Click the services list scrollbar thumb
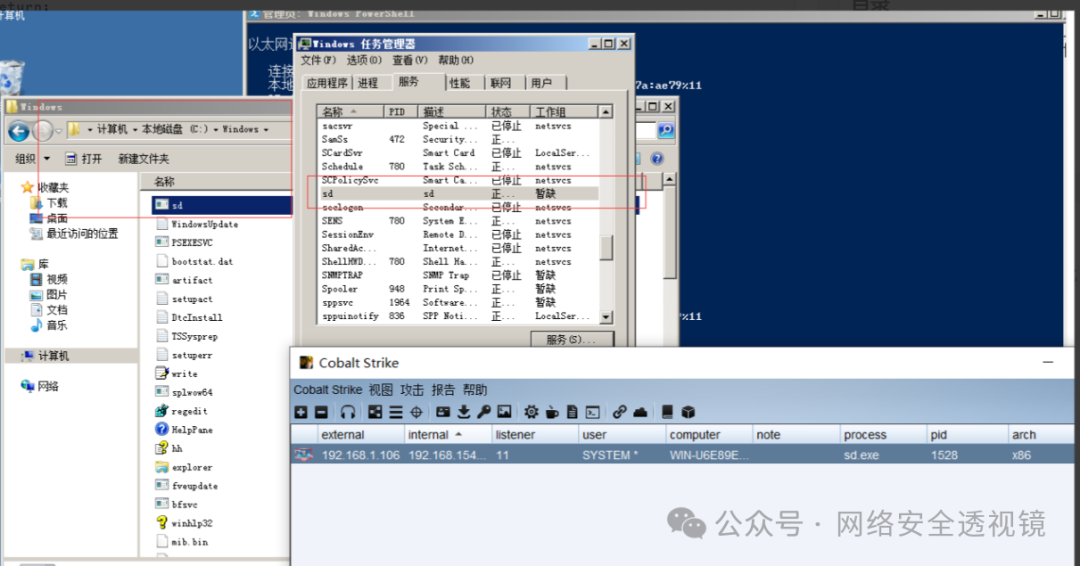The image size is (1080, 566). coord(606,248)
